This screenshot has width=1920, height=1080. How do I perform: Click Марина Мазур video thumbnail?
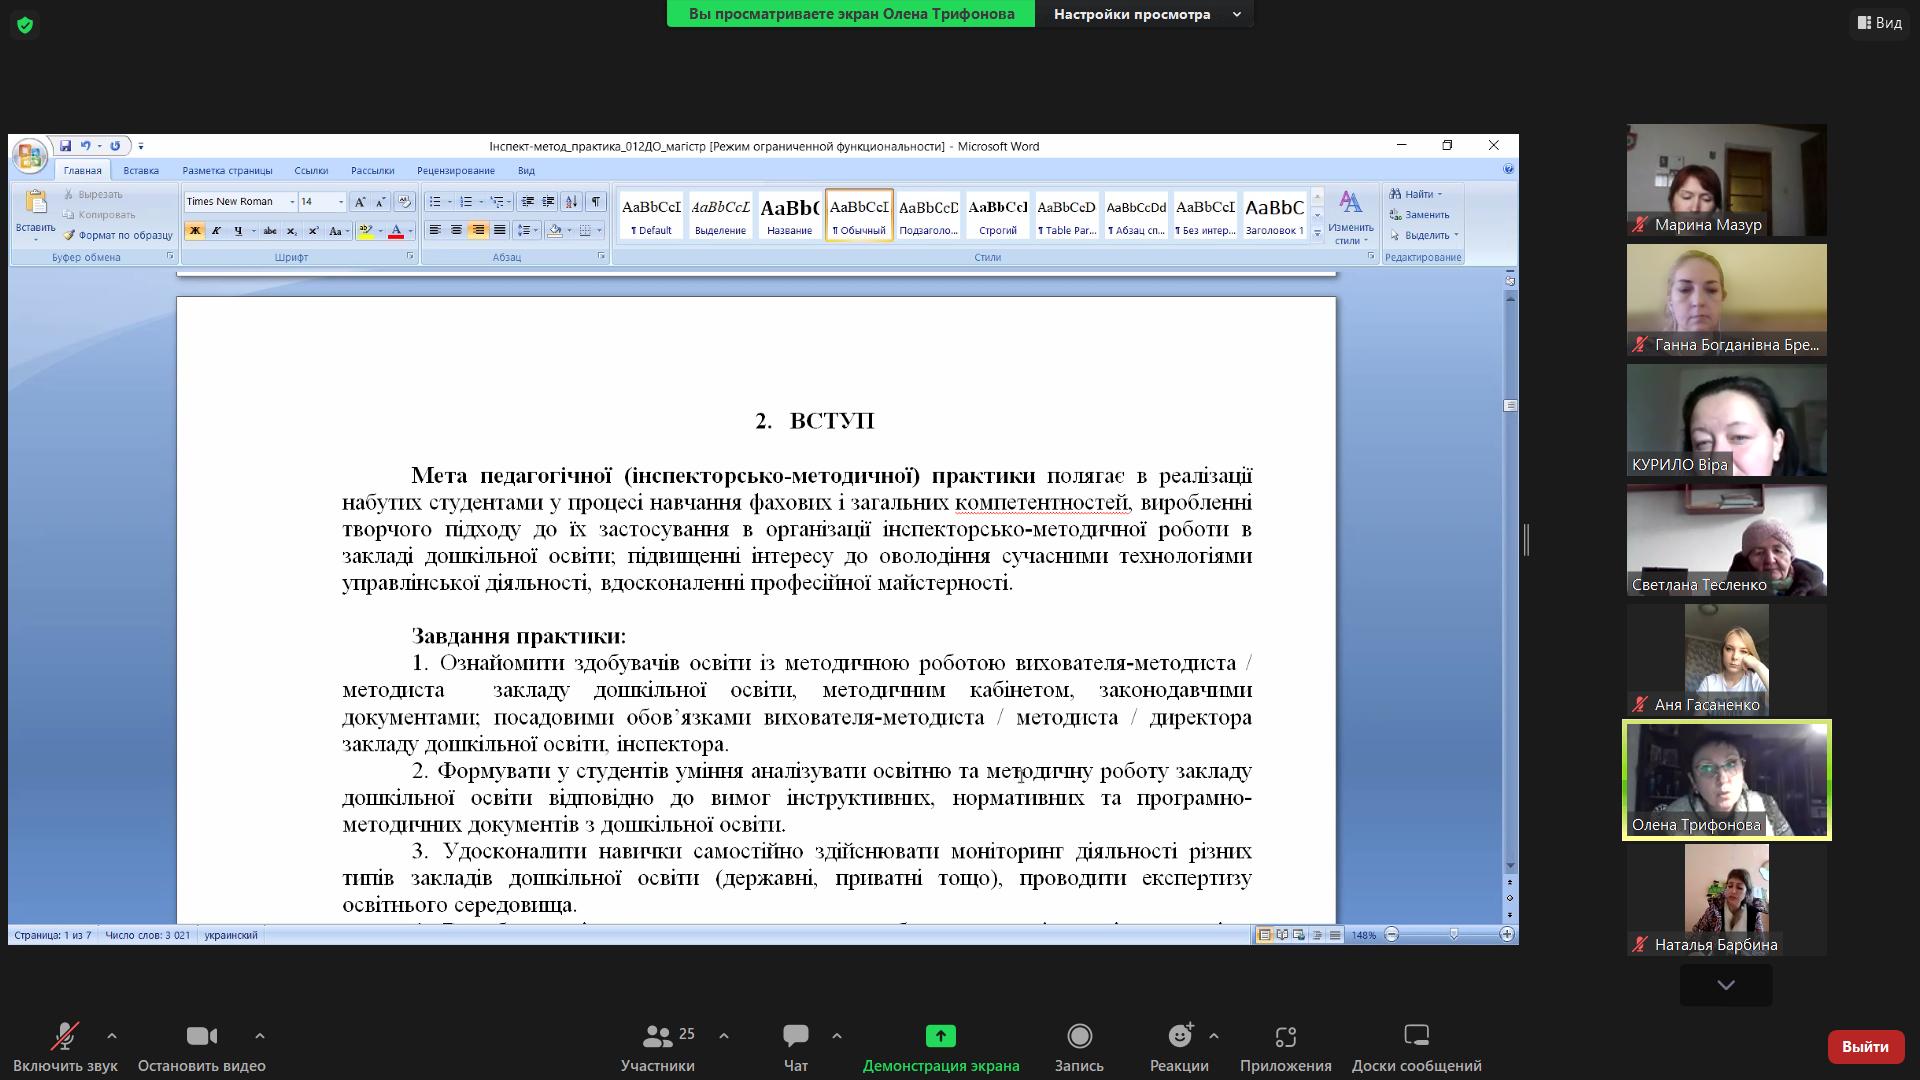pos(1726,180)
